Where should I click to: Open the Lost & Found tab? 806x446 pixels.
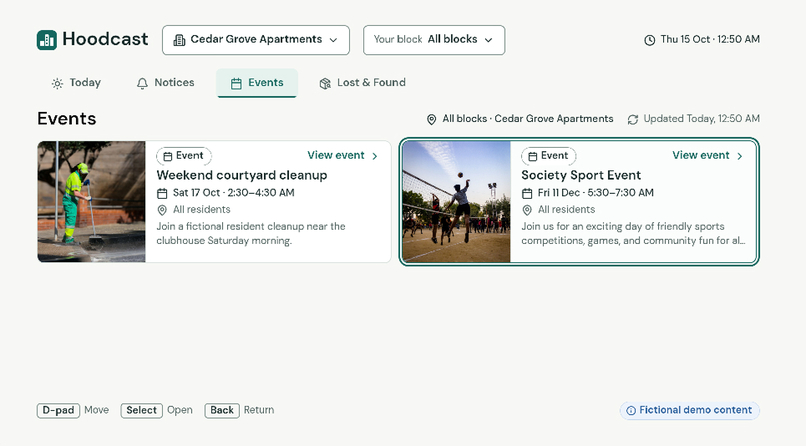tap(362, 83)
